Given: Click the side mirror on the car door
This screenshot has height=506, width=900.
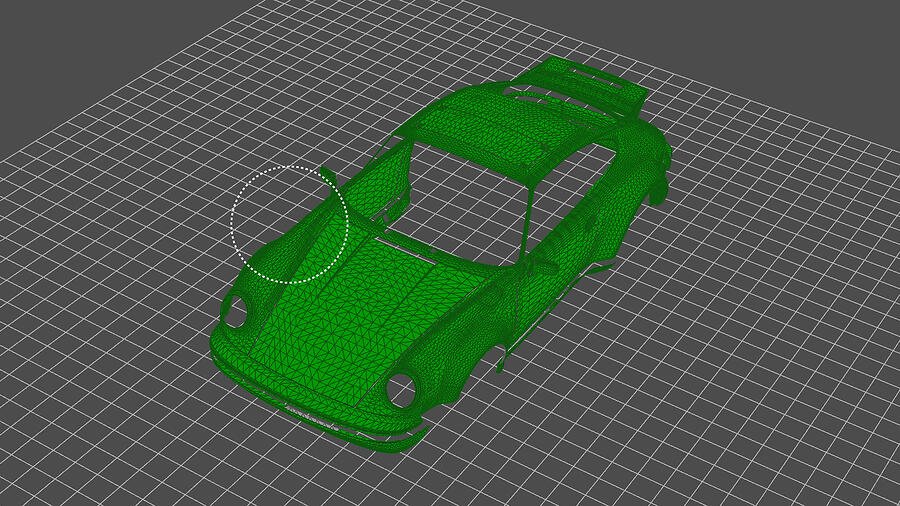Looking at the screenshot, I should [x=547, y=266].
